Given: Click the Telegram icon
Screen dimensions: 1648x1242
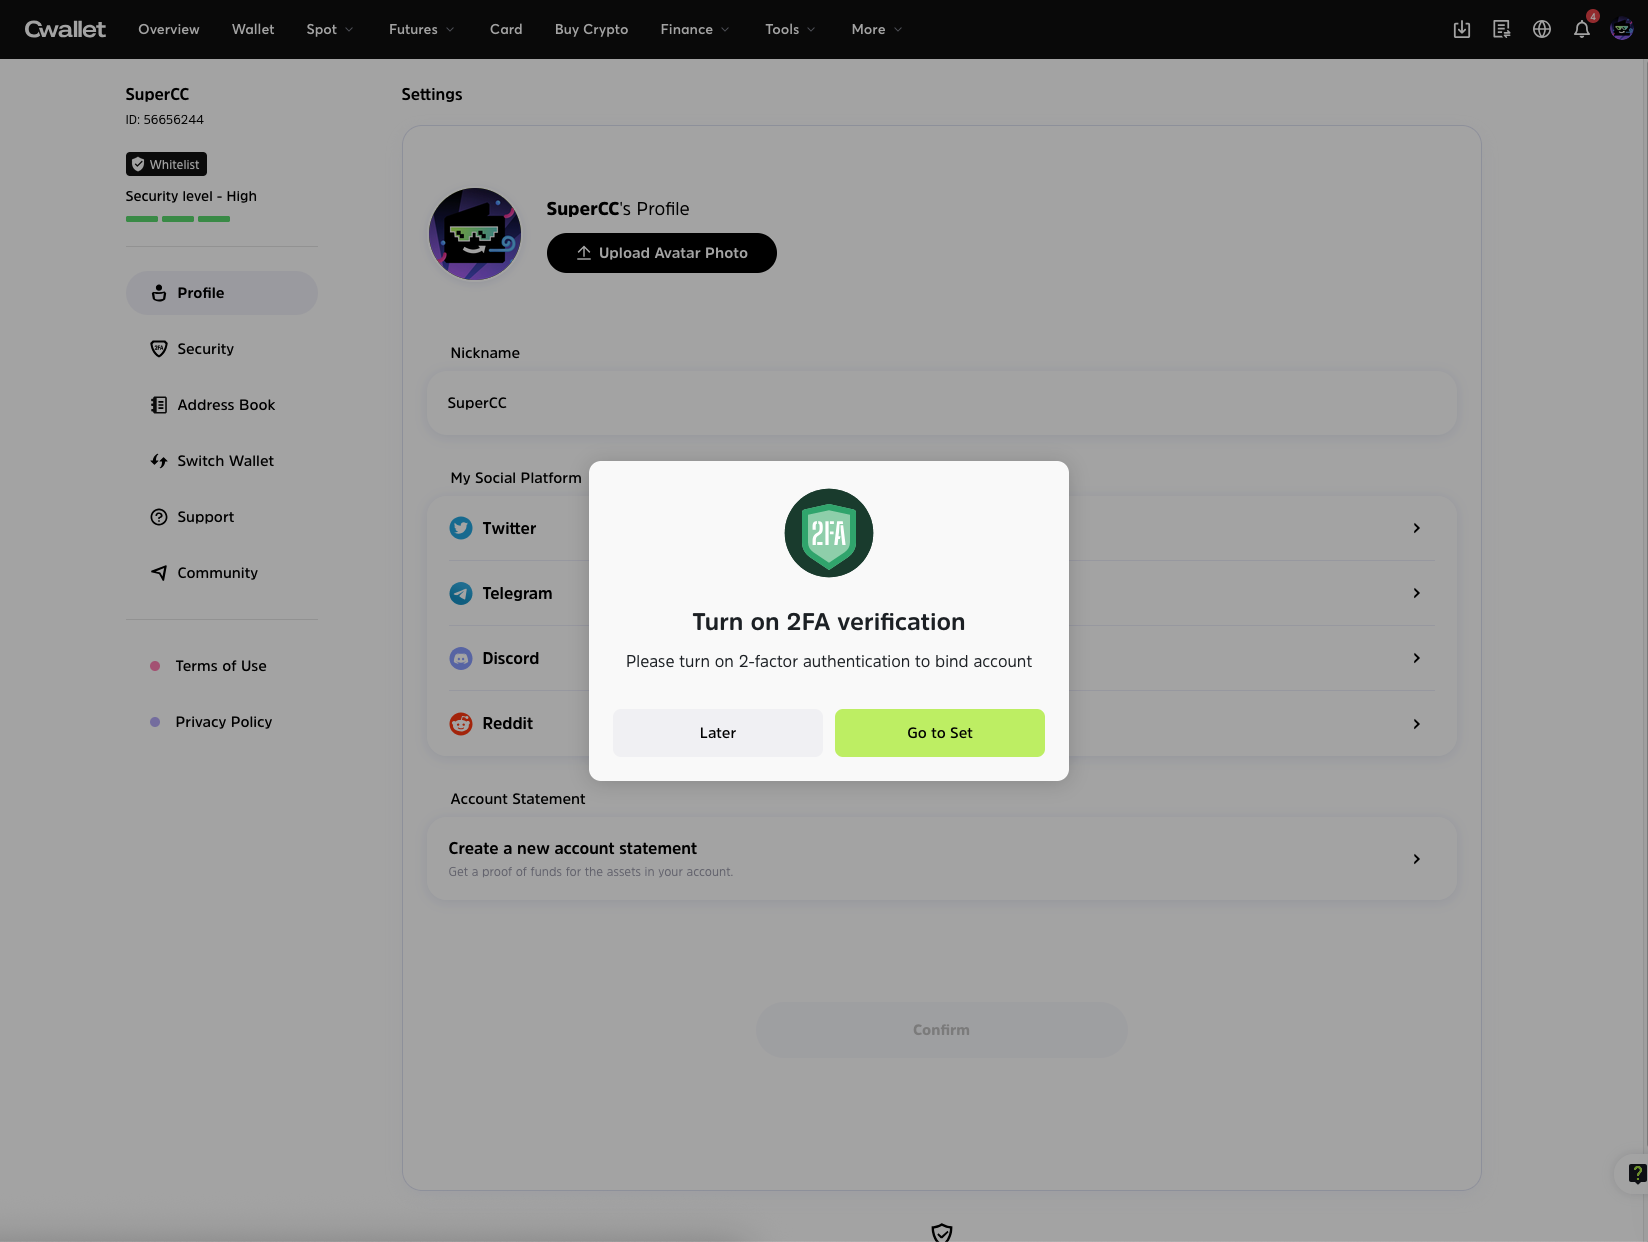Looking at the screenshot, I should (461, 593).
